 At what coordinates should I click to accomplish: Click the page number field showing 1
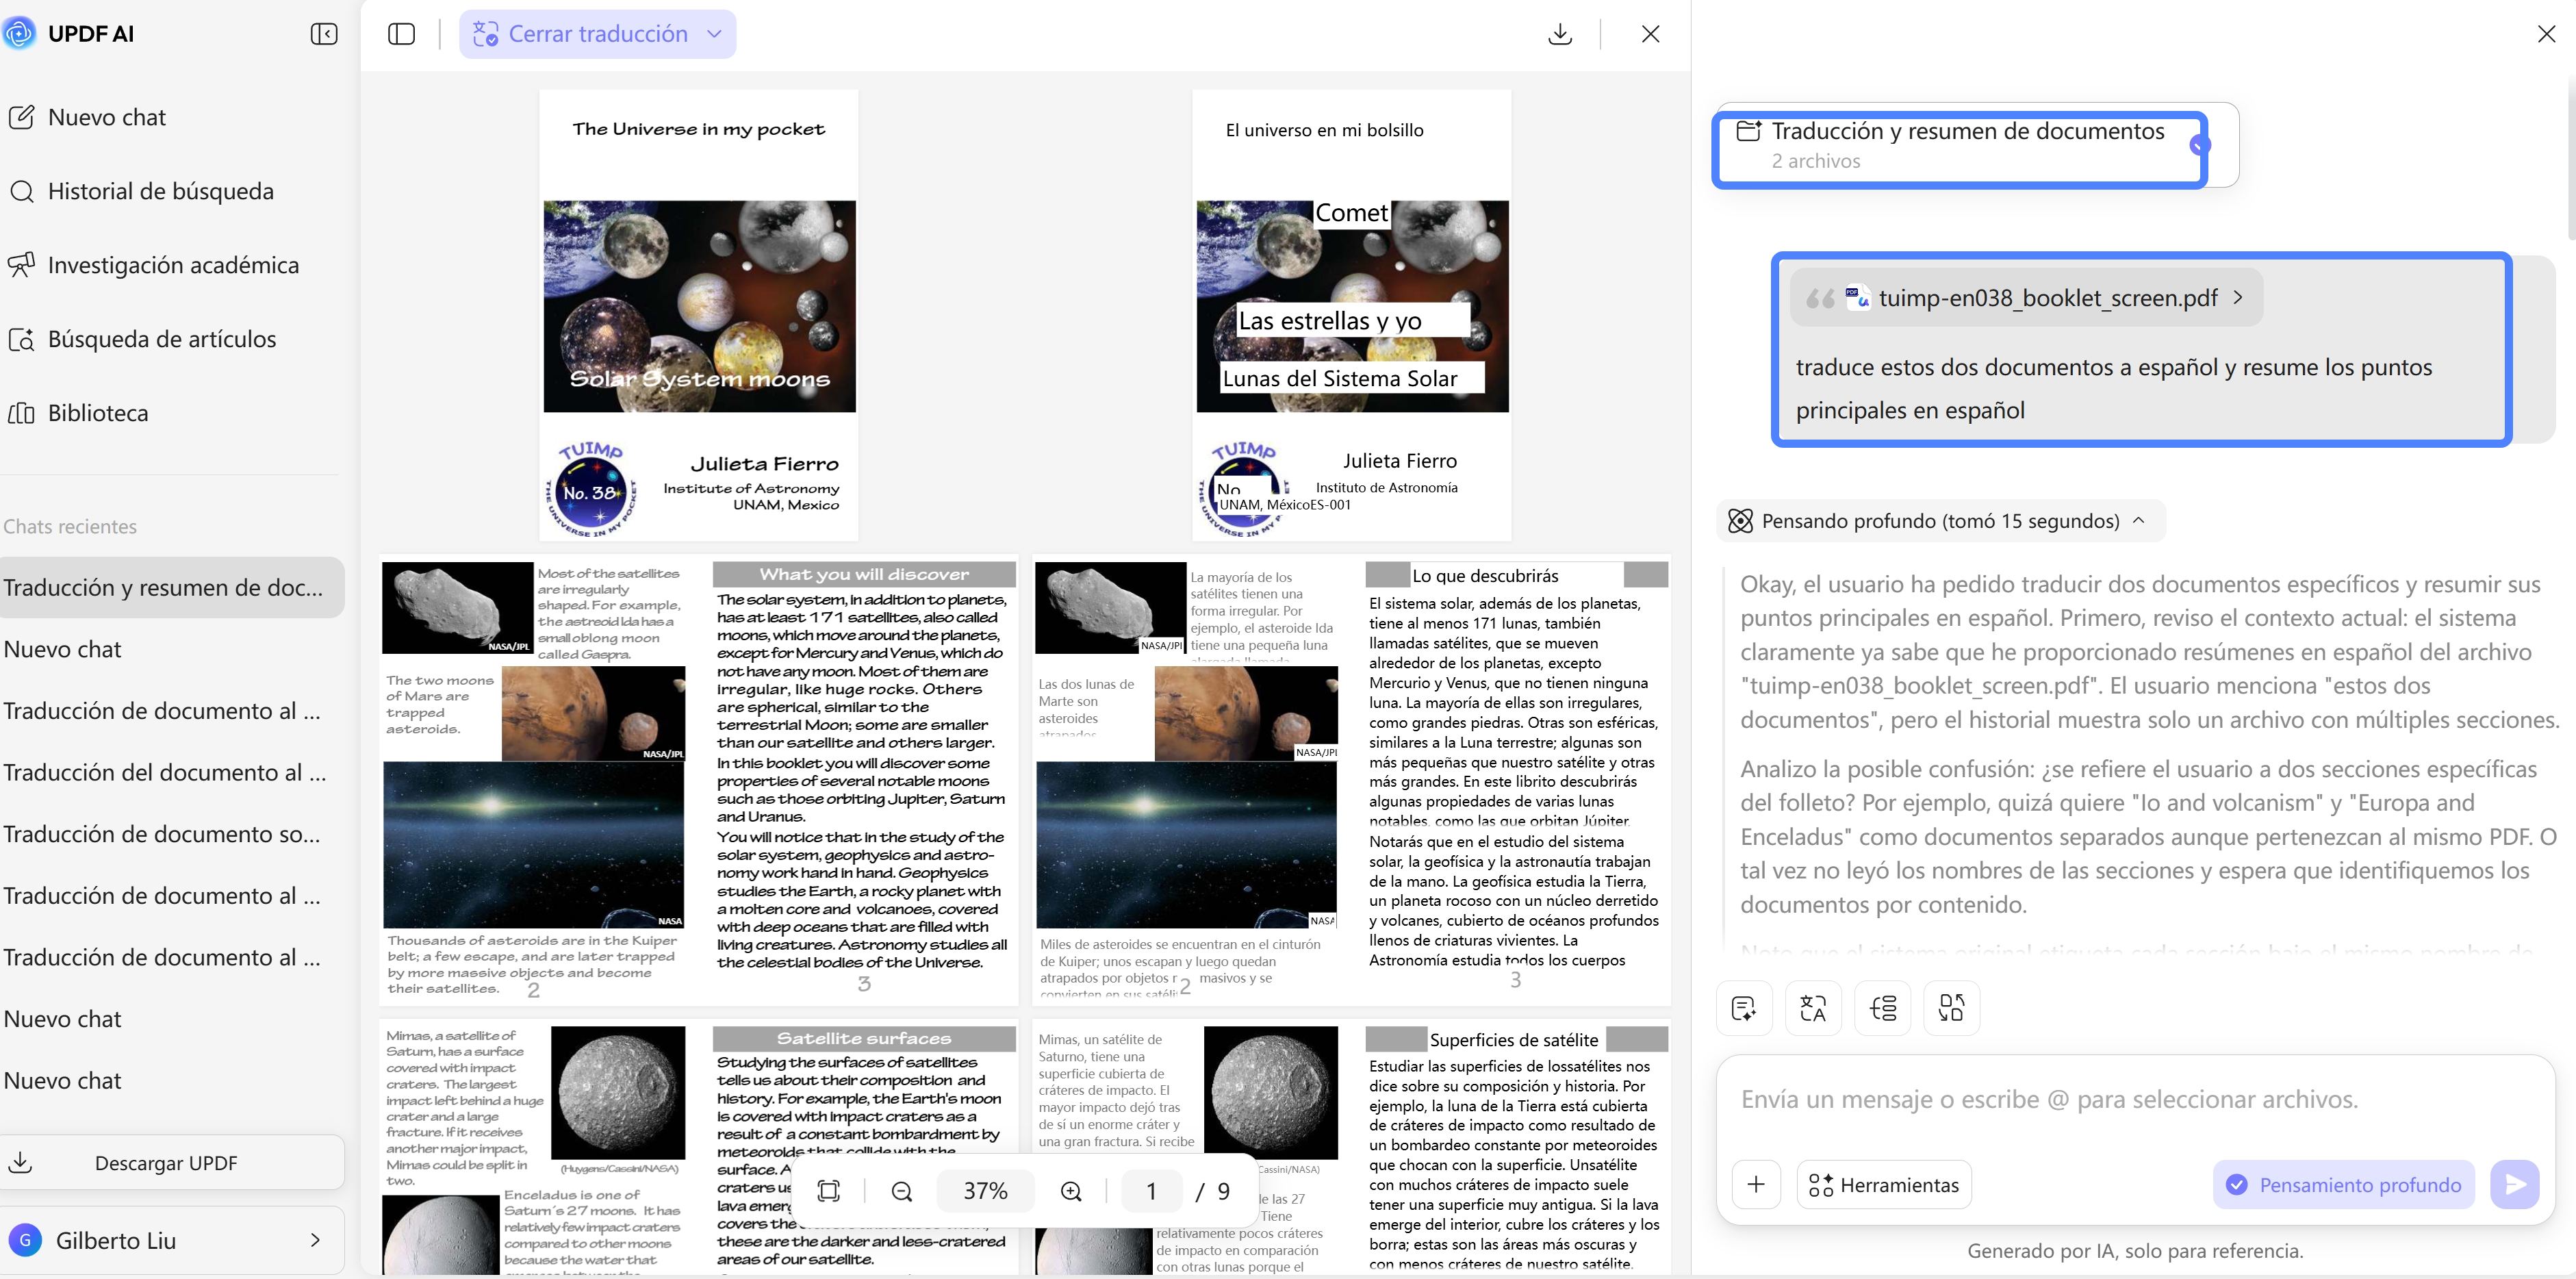coord(1151,1191)
